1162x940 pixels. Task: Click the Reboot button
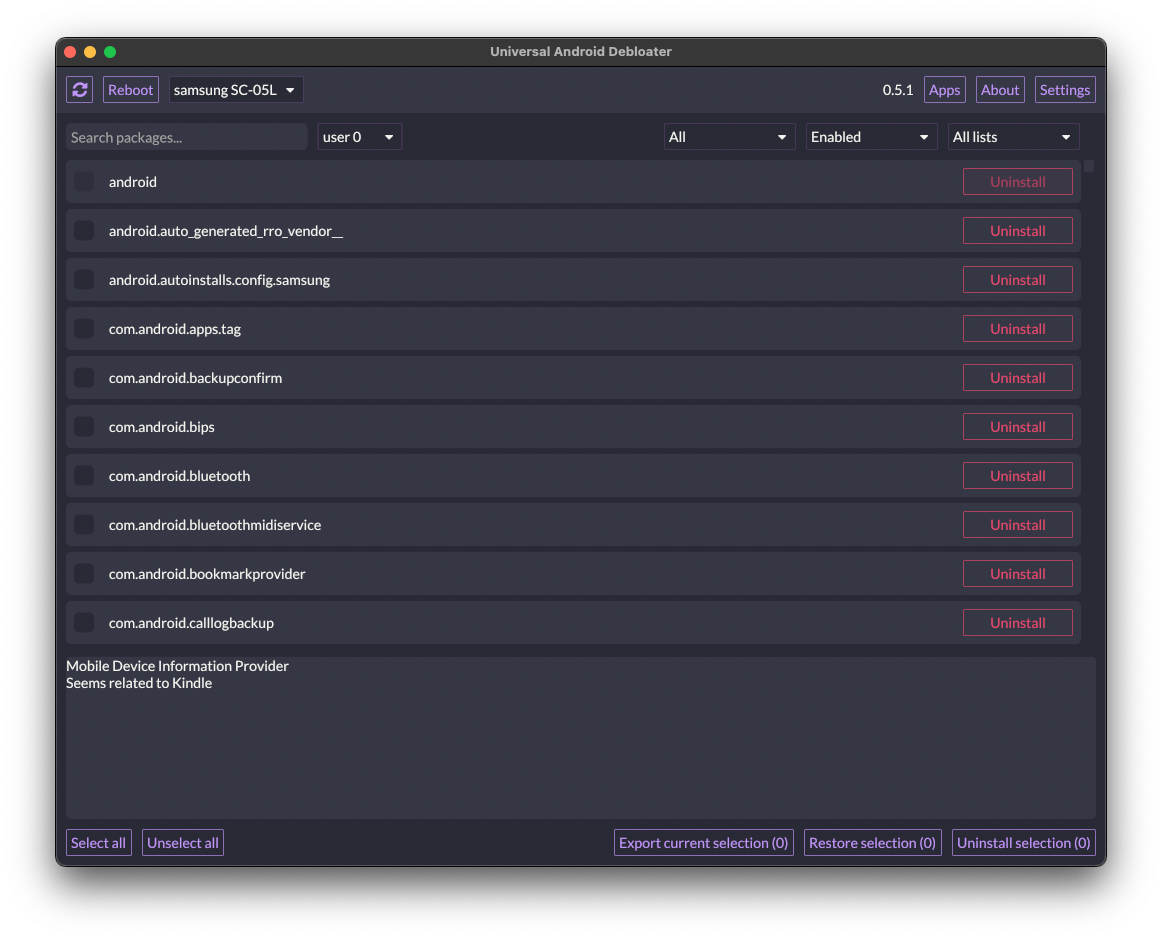click(x=130, y=90)
